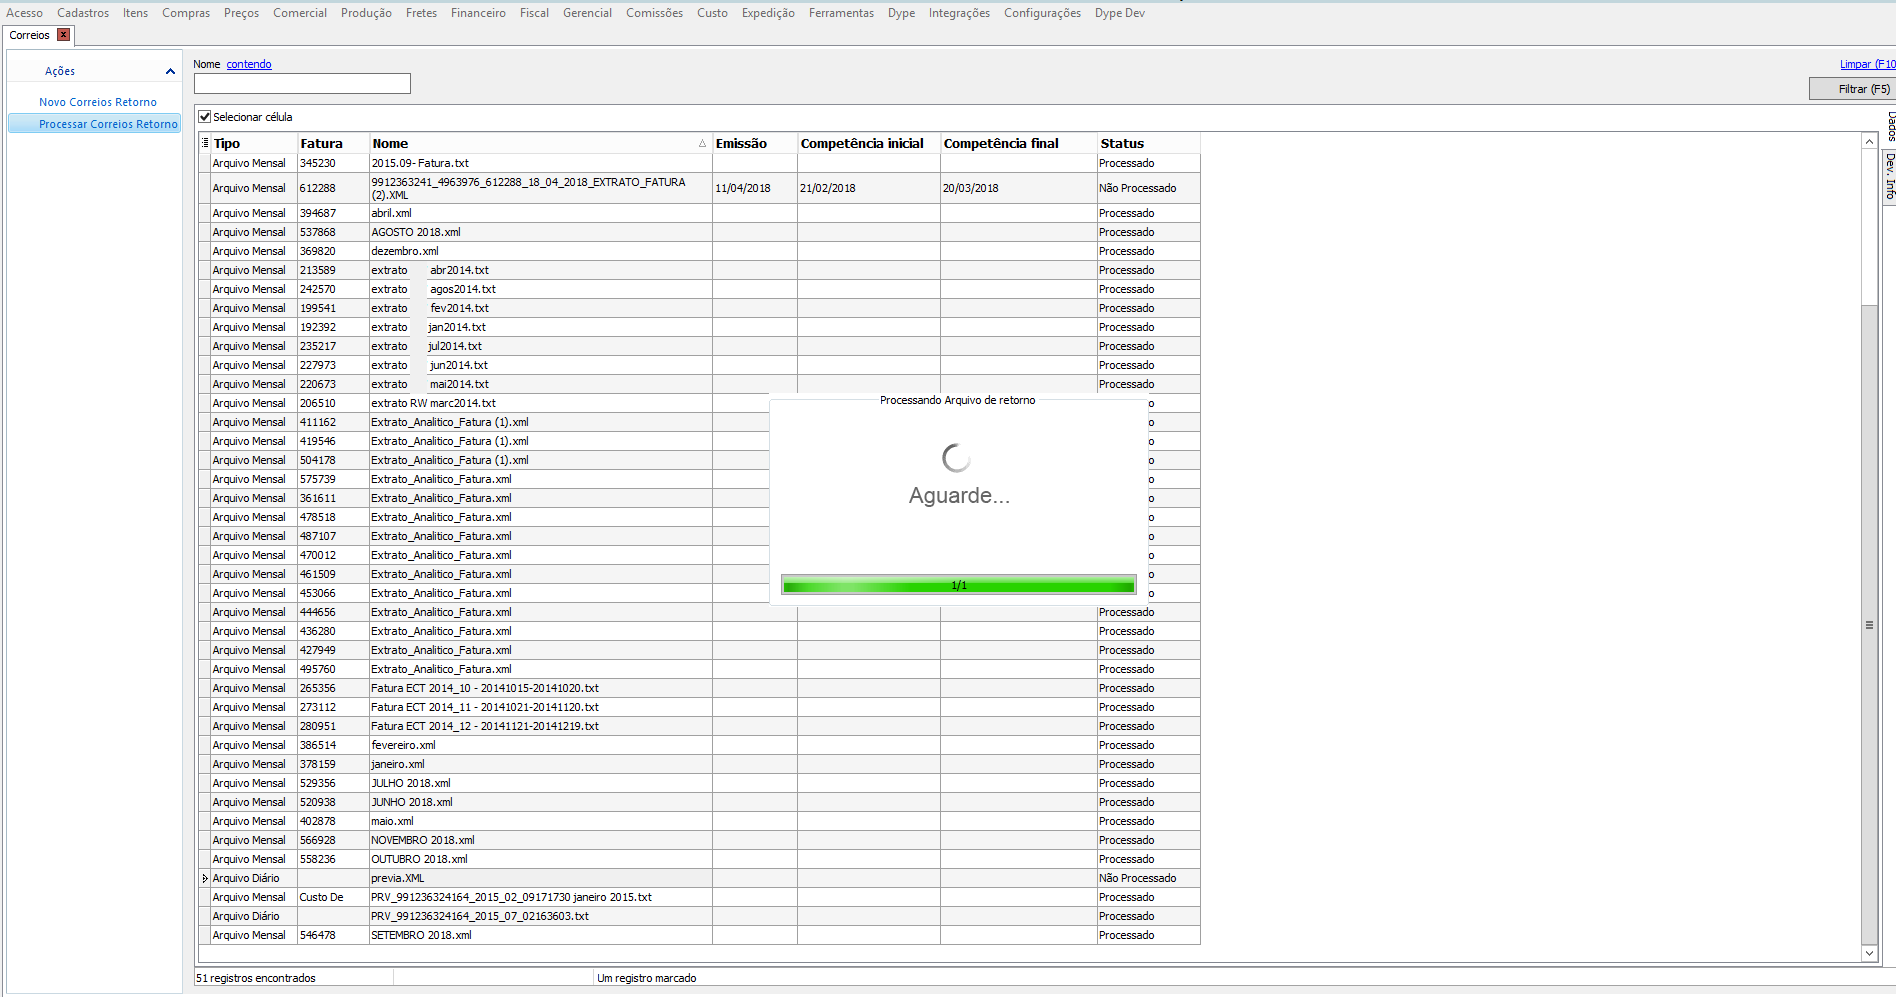The width and height of the screenshot is (1896, 997).
Task: Open the Cadastros menu
Action: pyautogui.click(x=83, y=13)
